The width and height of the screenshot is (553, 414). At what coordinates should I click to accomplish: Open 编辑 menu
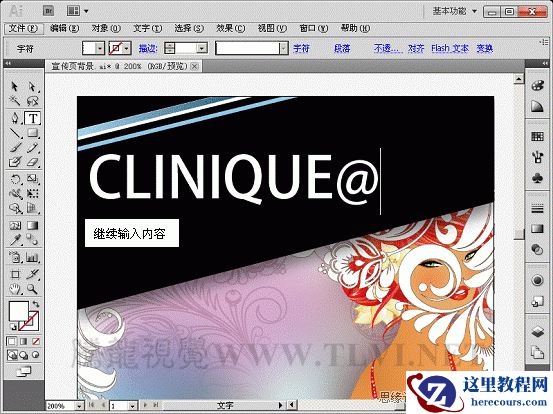click(x=64, y=28)
